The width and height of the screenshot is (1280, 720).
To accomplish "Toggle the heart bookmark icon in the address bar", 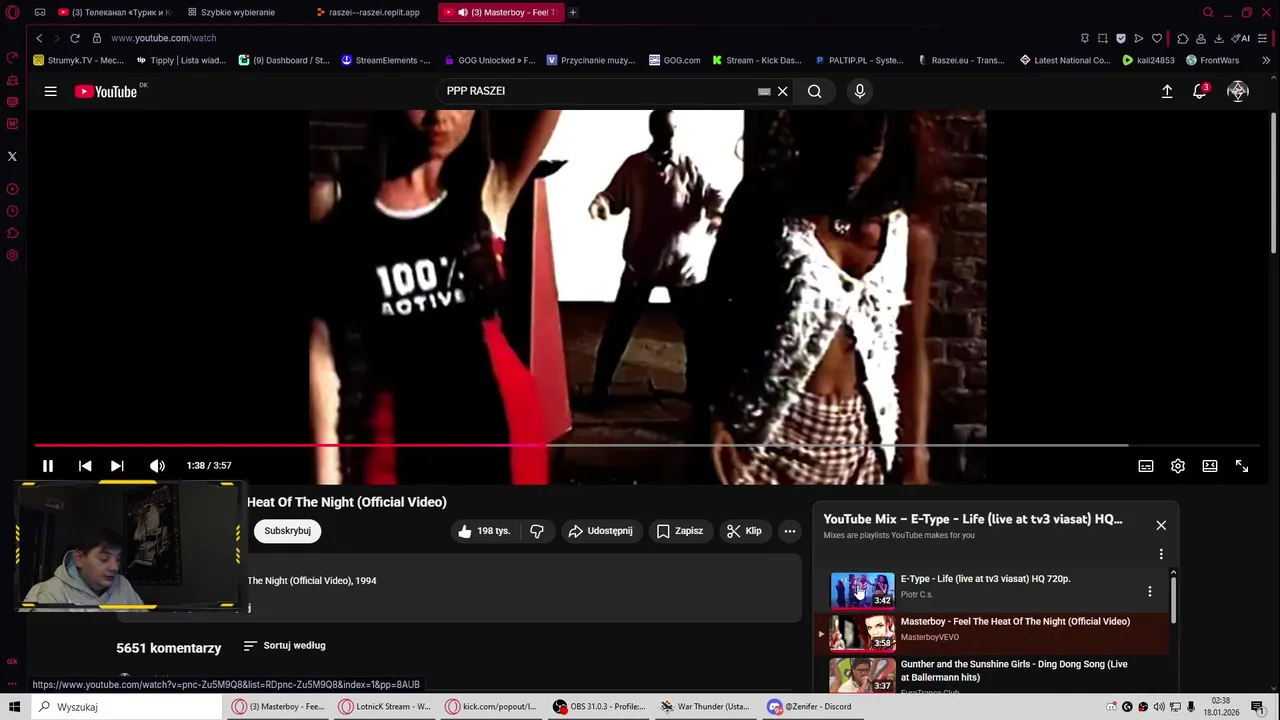I will pos(1157,38).
